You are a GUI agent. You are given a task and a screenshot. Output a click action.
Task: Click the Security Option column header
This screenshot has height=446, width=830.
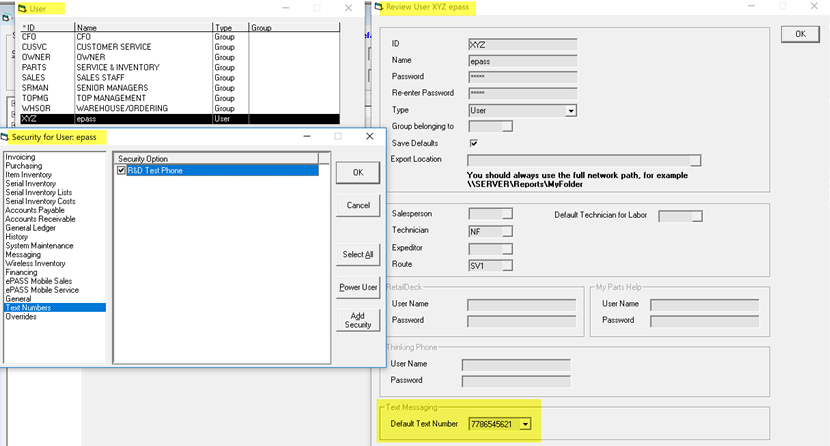click(216, 158)
